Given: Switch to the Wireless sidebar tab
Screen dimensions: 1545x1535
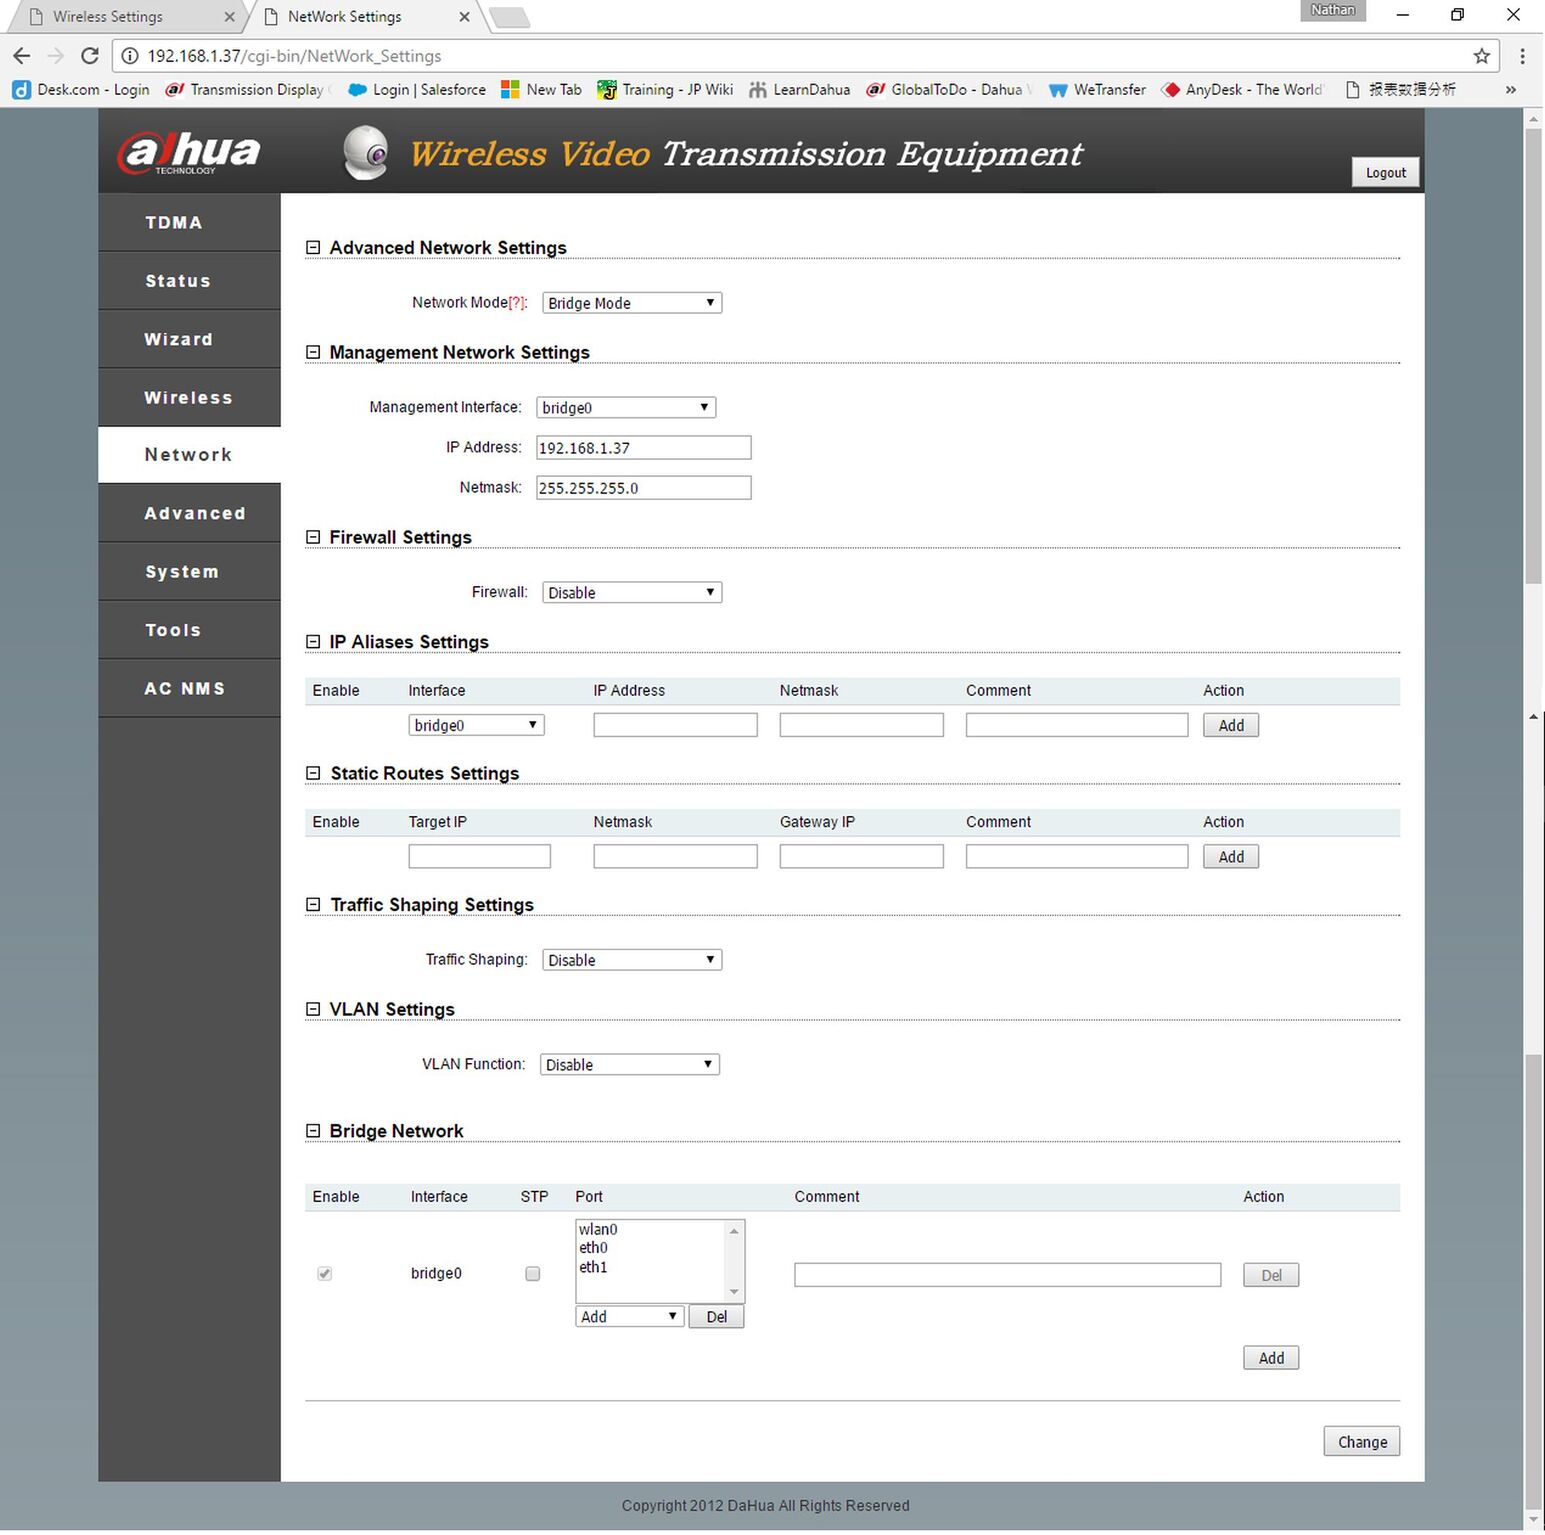Looking at the screenshot, I should [189, 397].
